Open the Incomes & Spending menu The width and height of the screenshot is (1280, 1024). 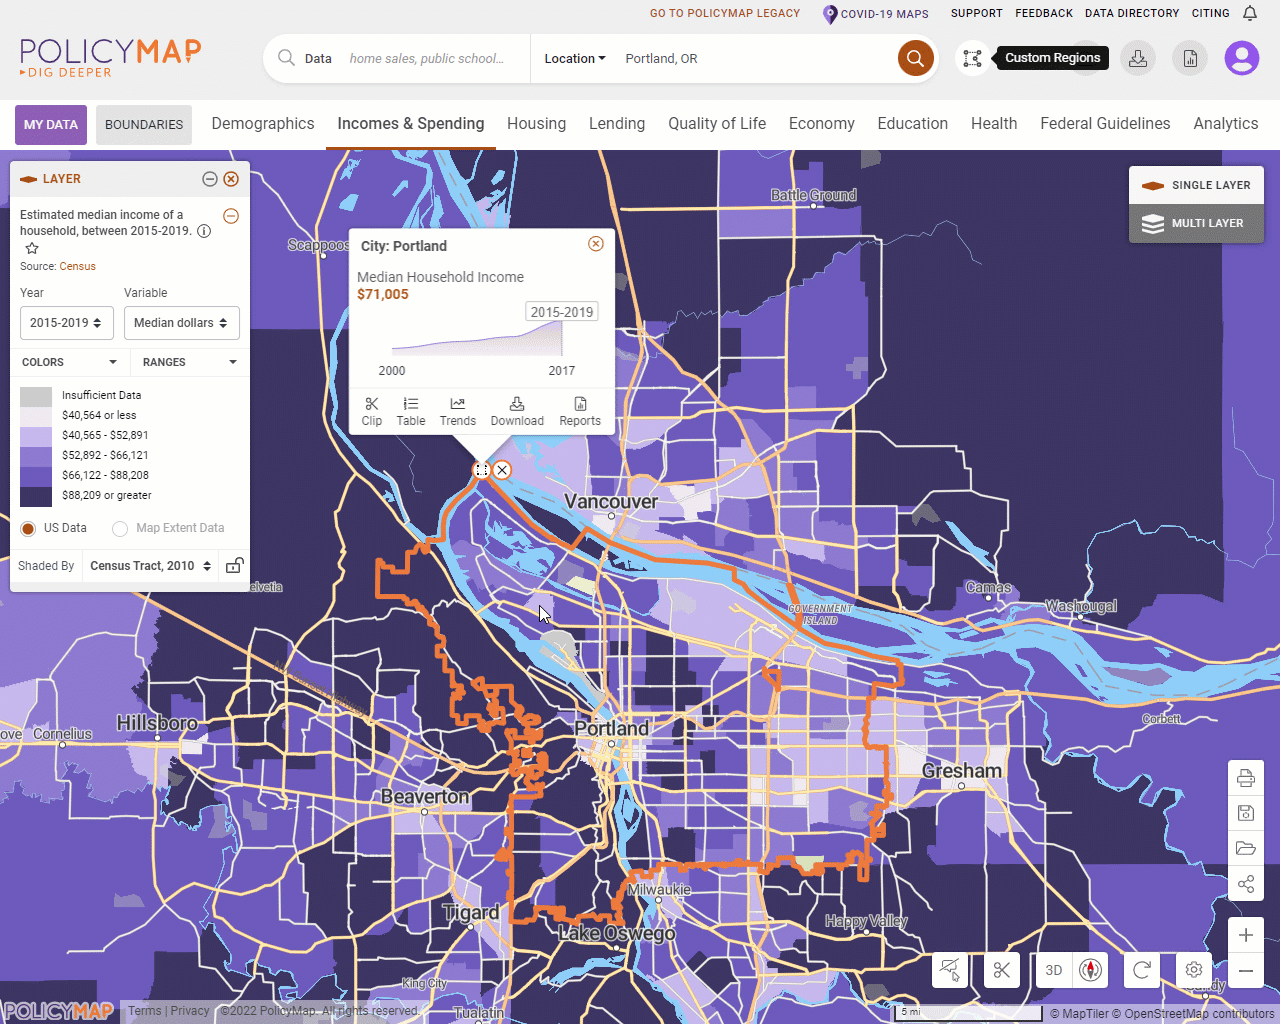[411, 124]
